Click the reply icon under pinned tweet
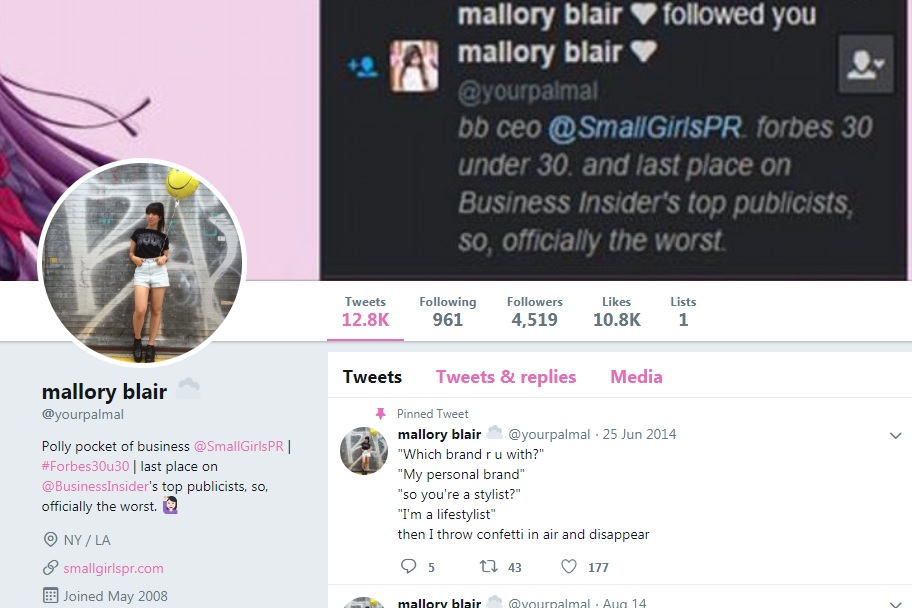The width and height of the screenshot is (912, 608). tap(409, 566)
